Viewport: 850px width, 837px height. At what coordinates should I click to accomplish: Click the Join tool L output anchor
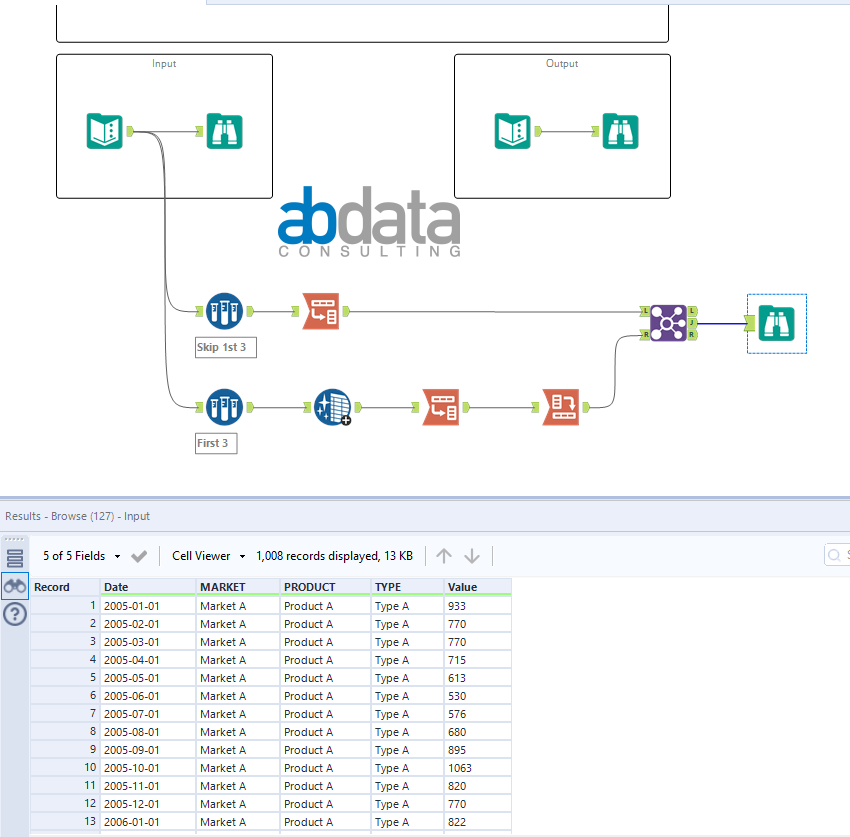(x=692, y=311)
